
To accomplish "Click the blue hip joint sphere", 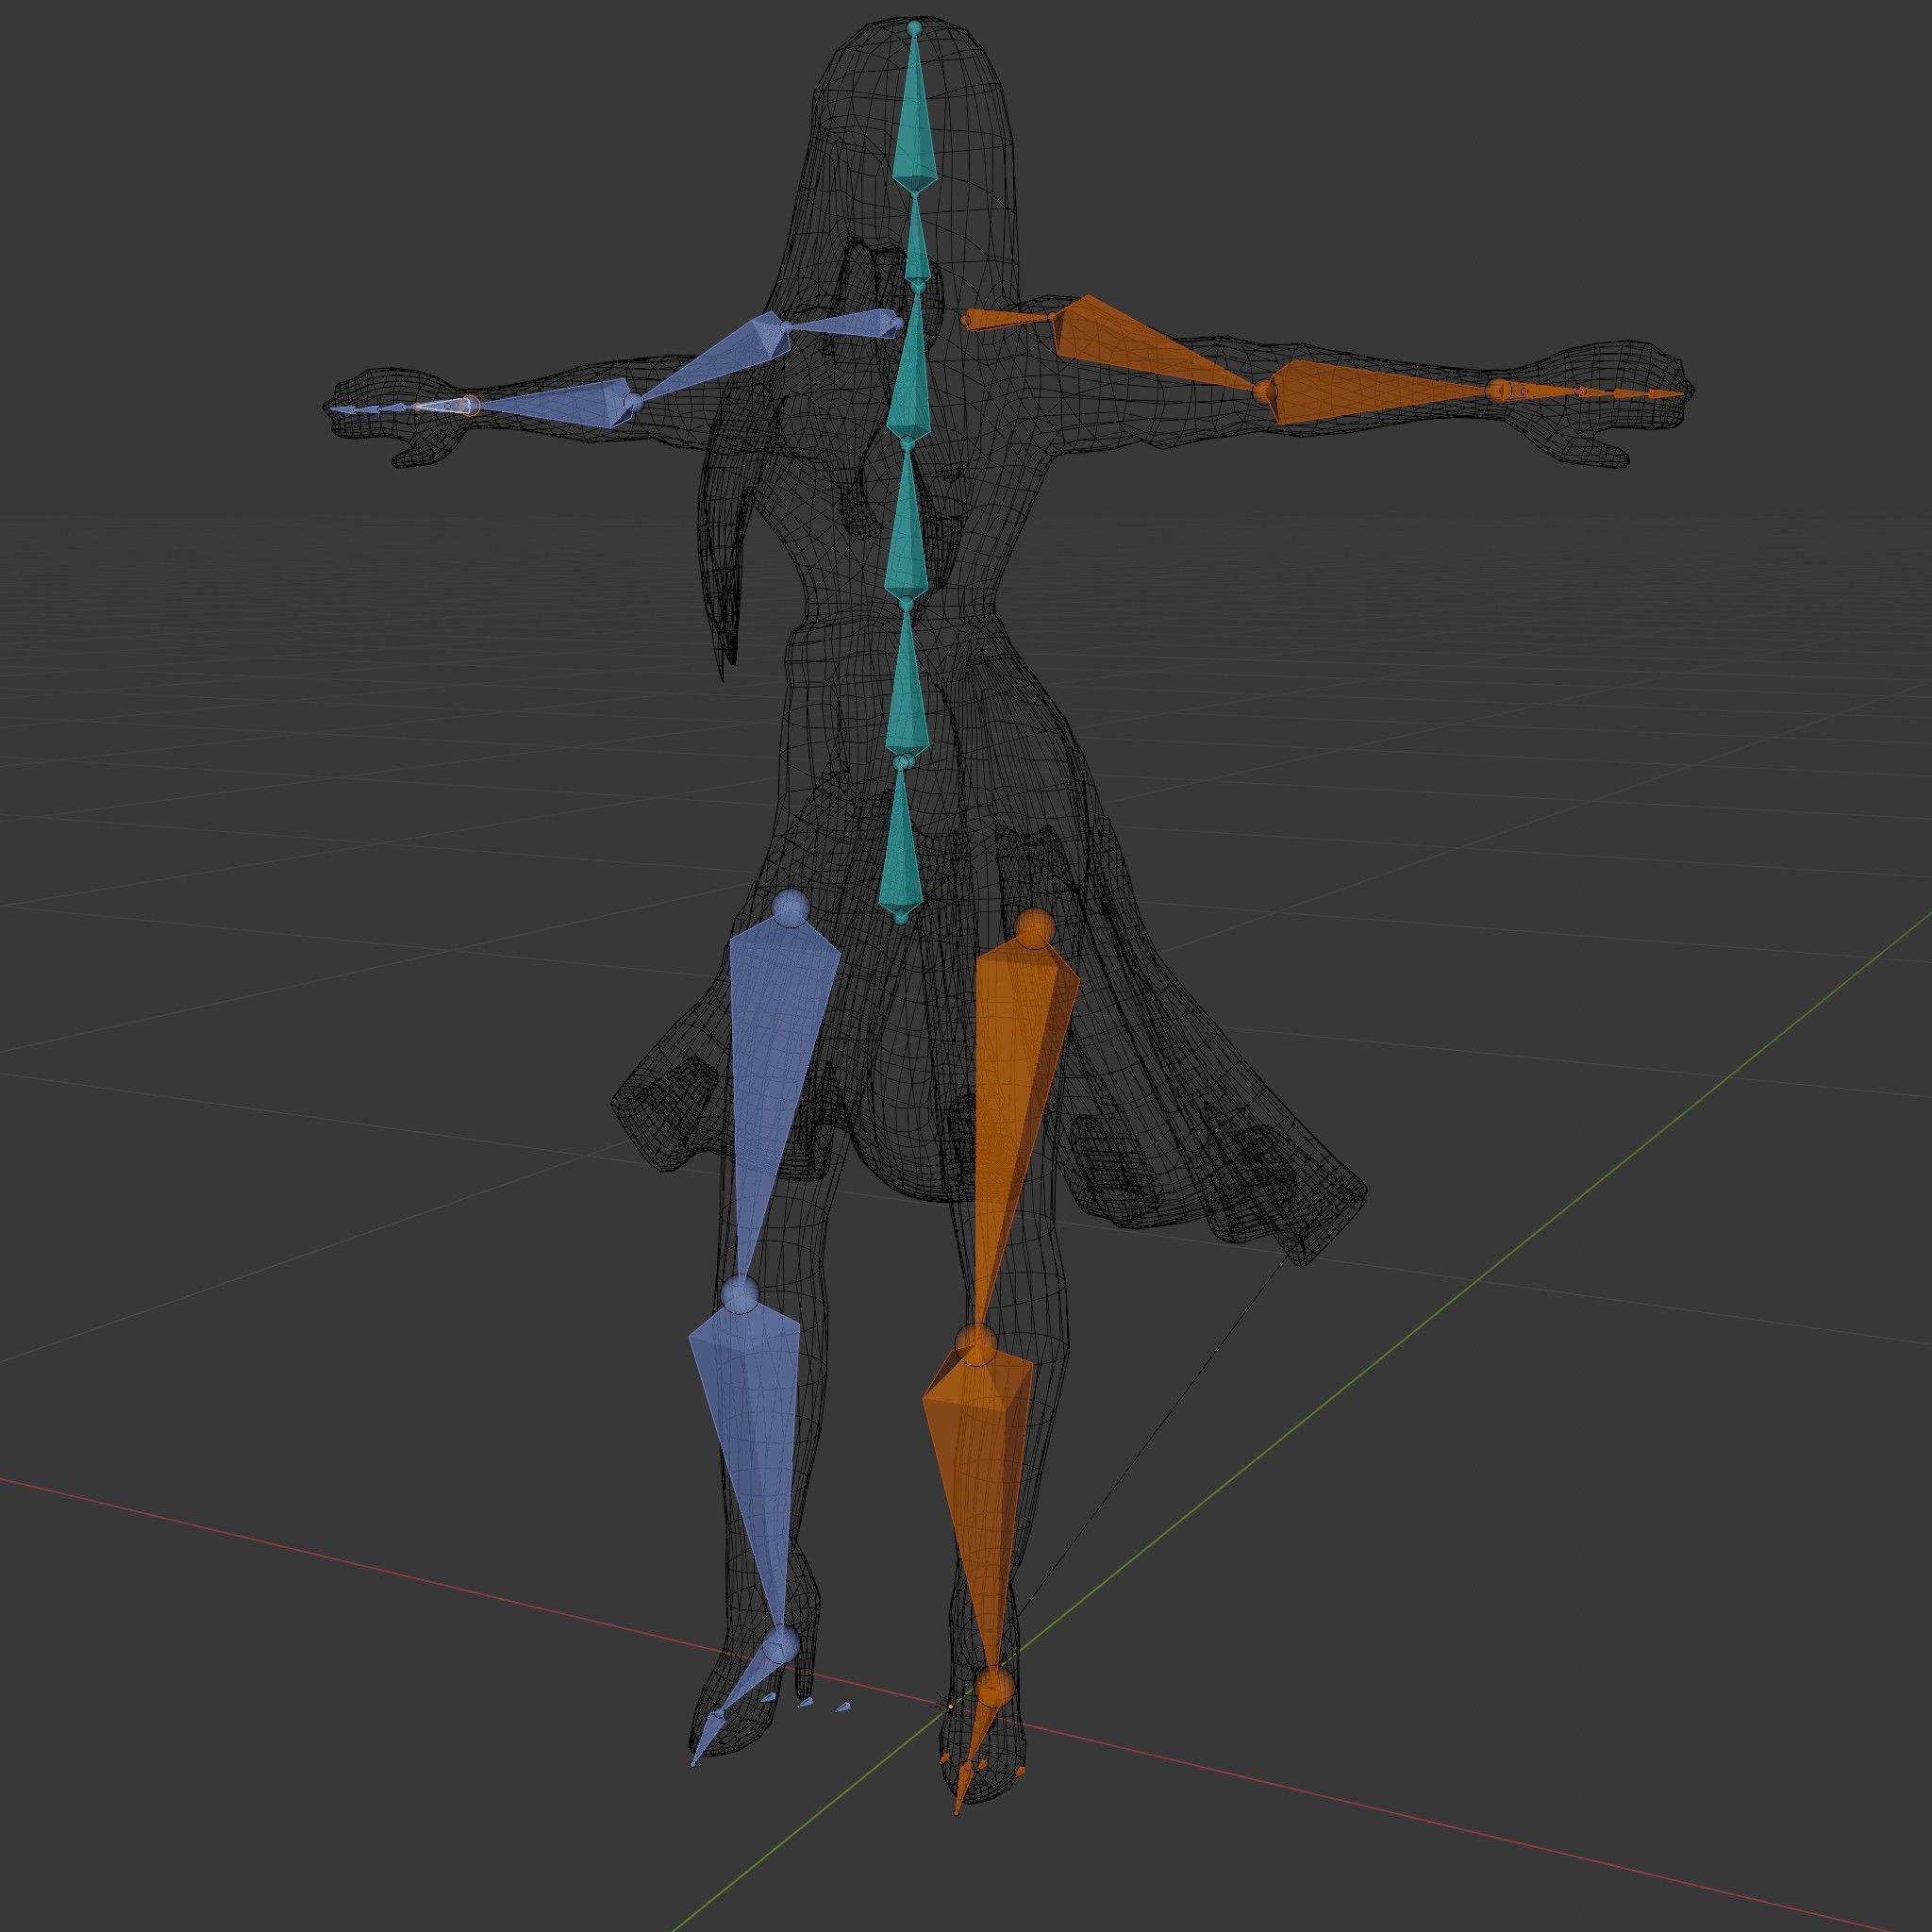I will tap(791, 907).
